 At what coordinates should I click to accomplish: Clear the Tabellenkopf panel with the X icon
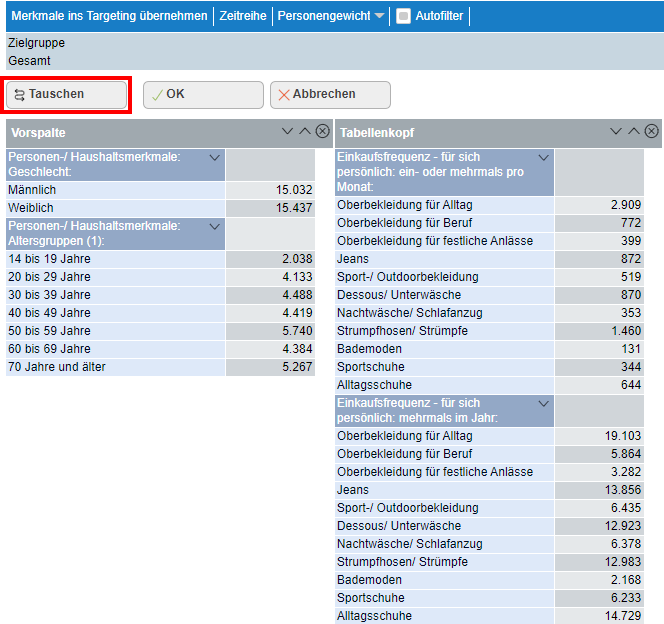point(651,132)
